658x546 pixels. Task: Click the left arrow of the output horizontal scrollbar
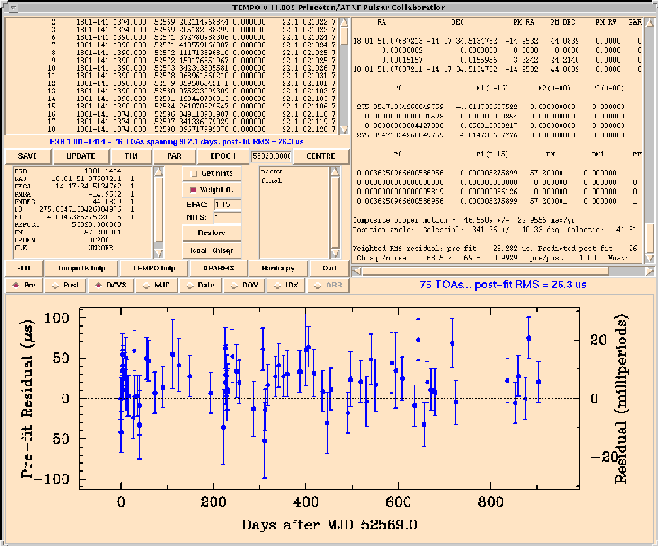coord(357,271)
